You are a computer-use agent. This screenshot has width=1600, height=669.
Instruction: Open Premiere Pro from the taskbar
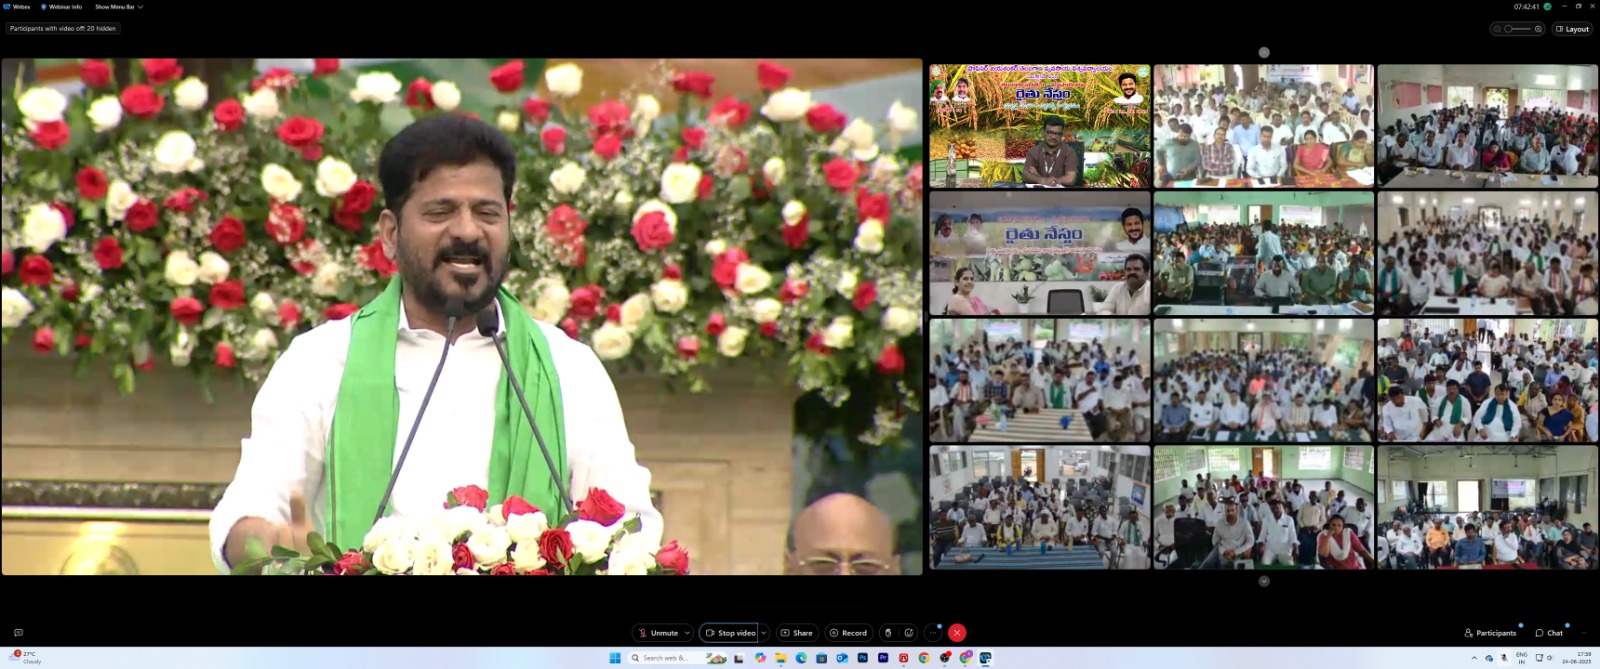883,658
